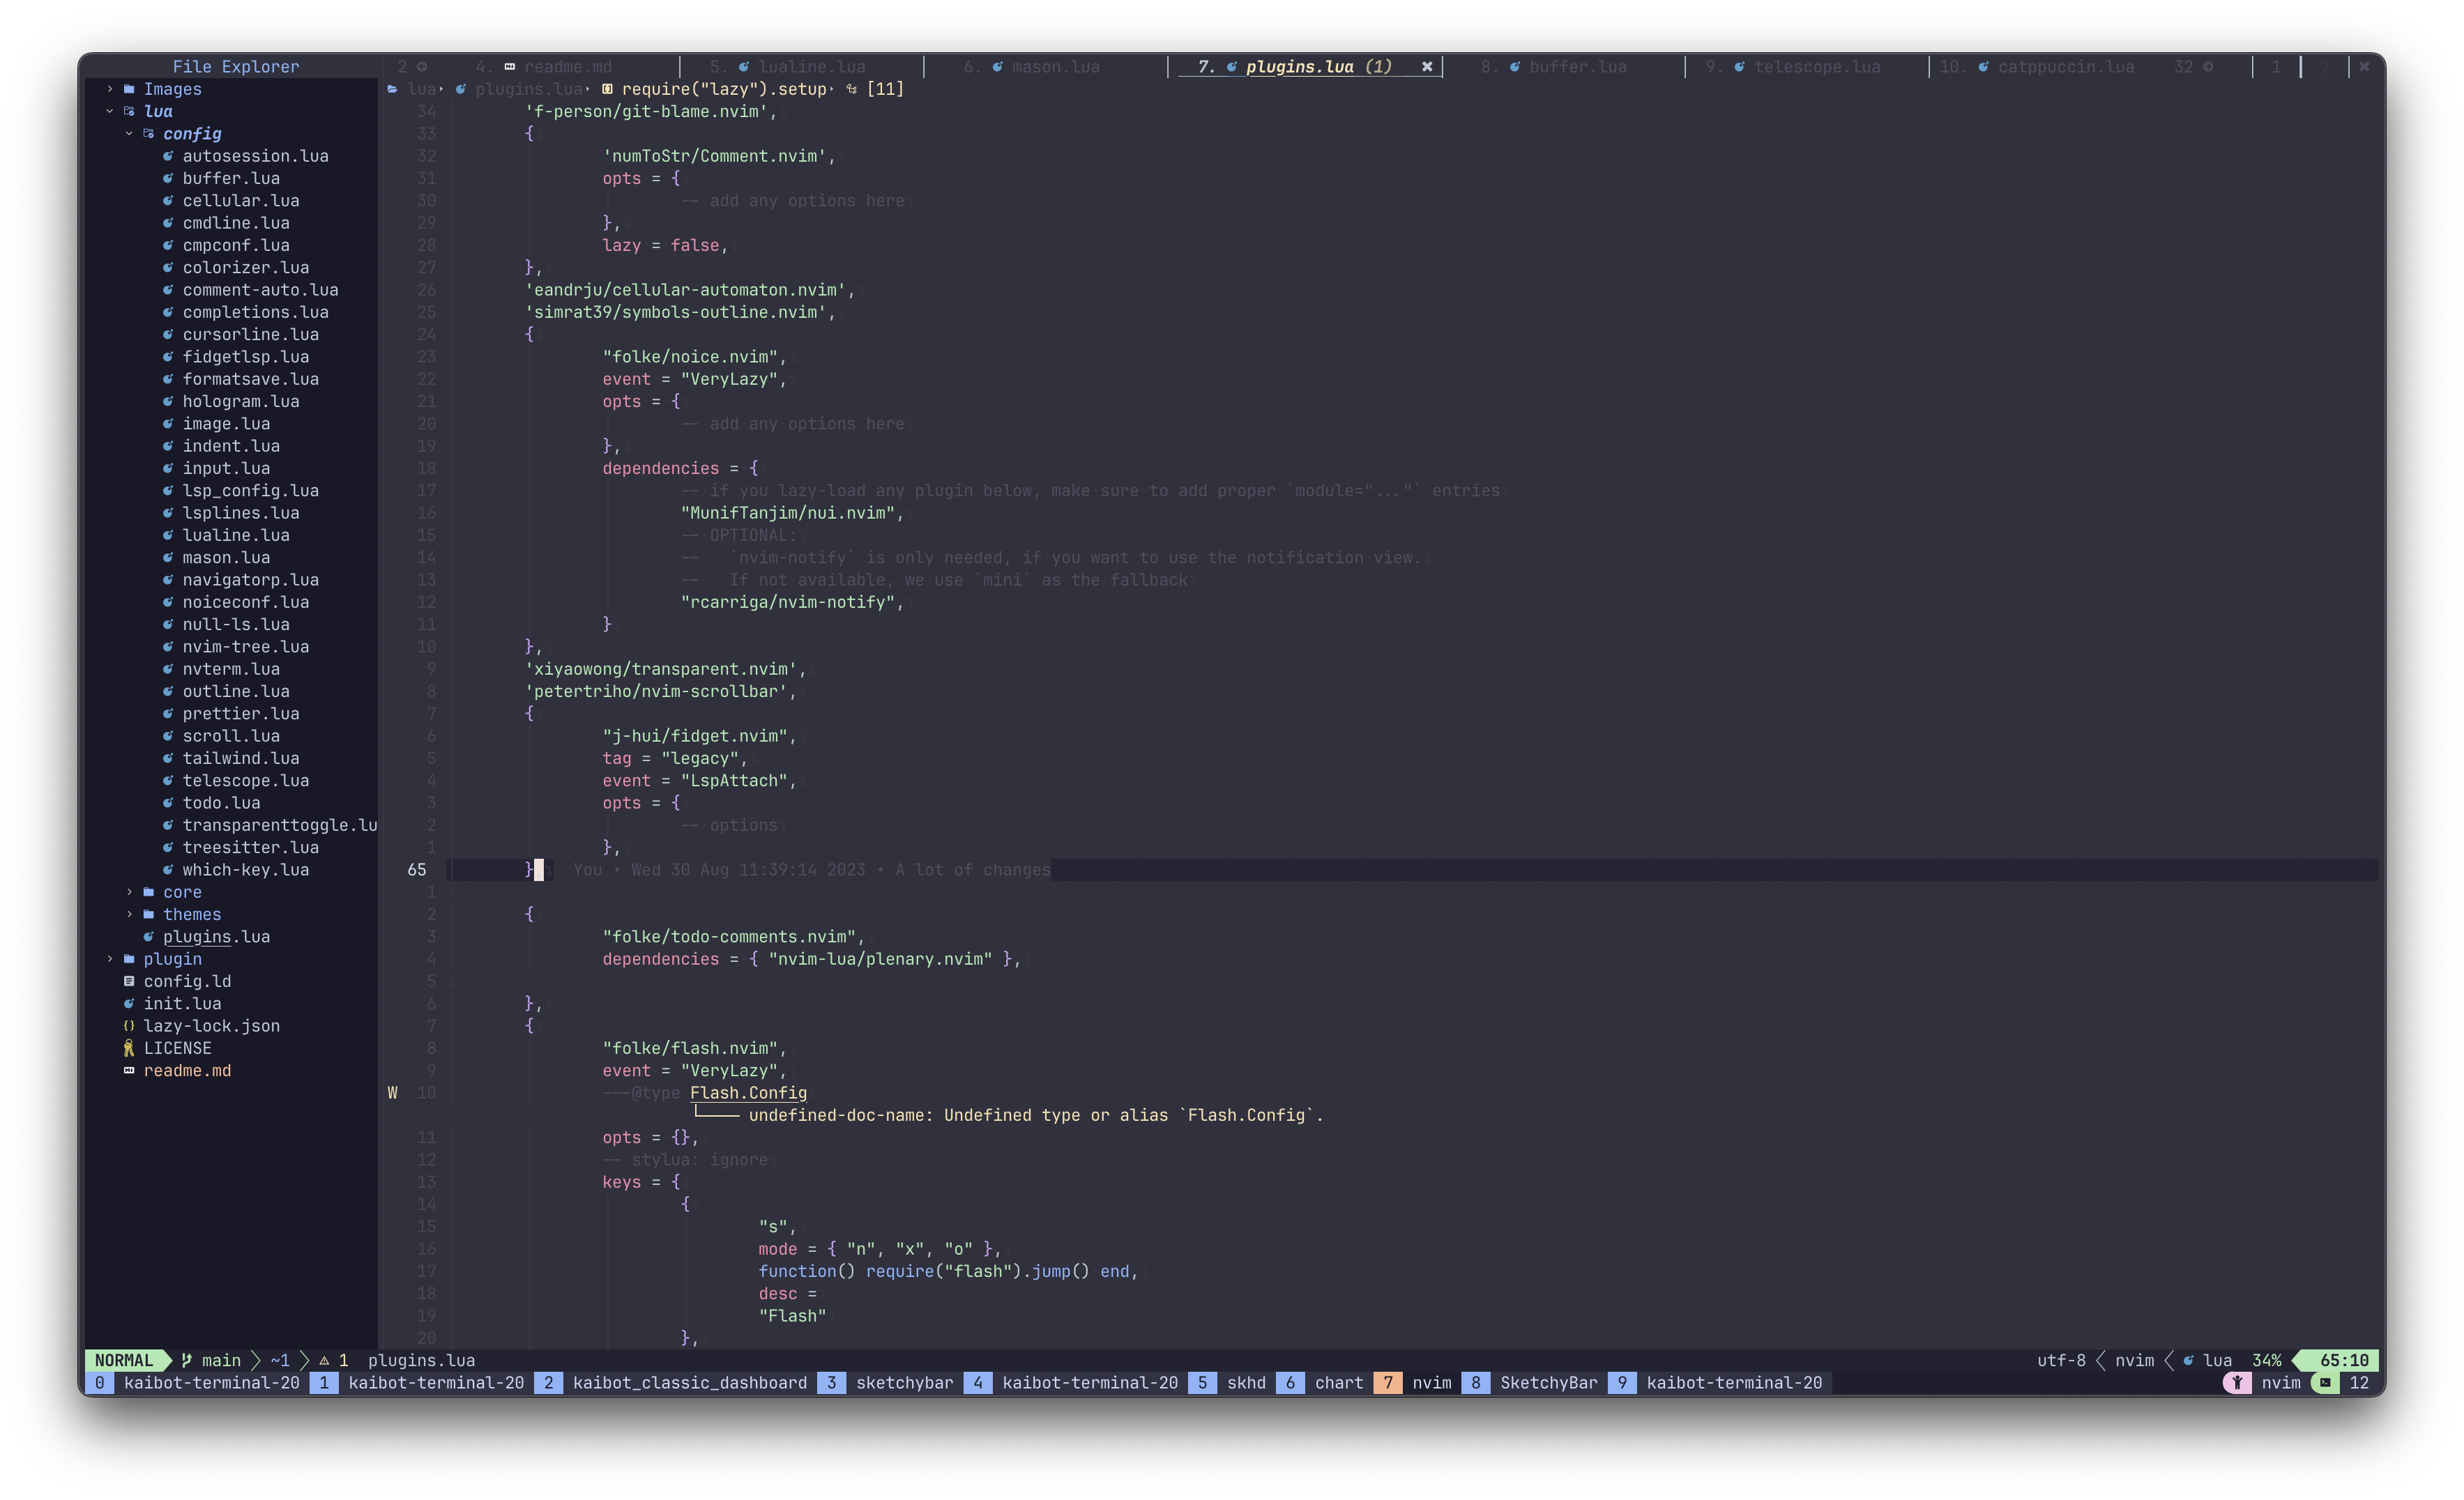Click the git branch icon in the statusline

pyautogui.click(x=186, y=1360)
